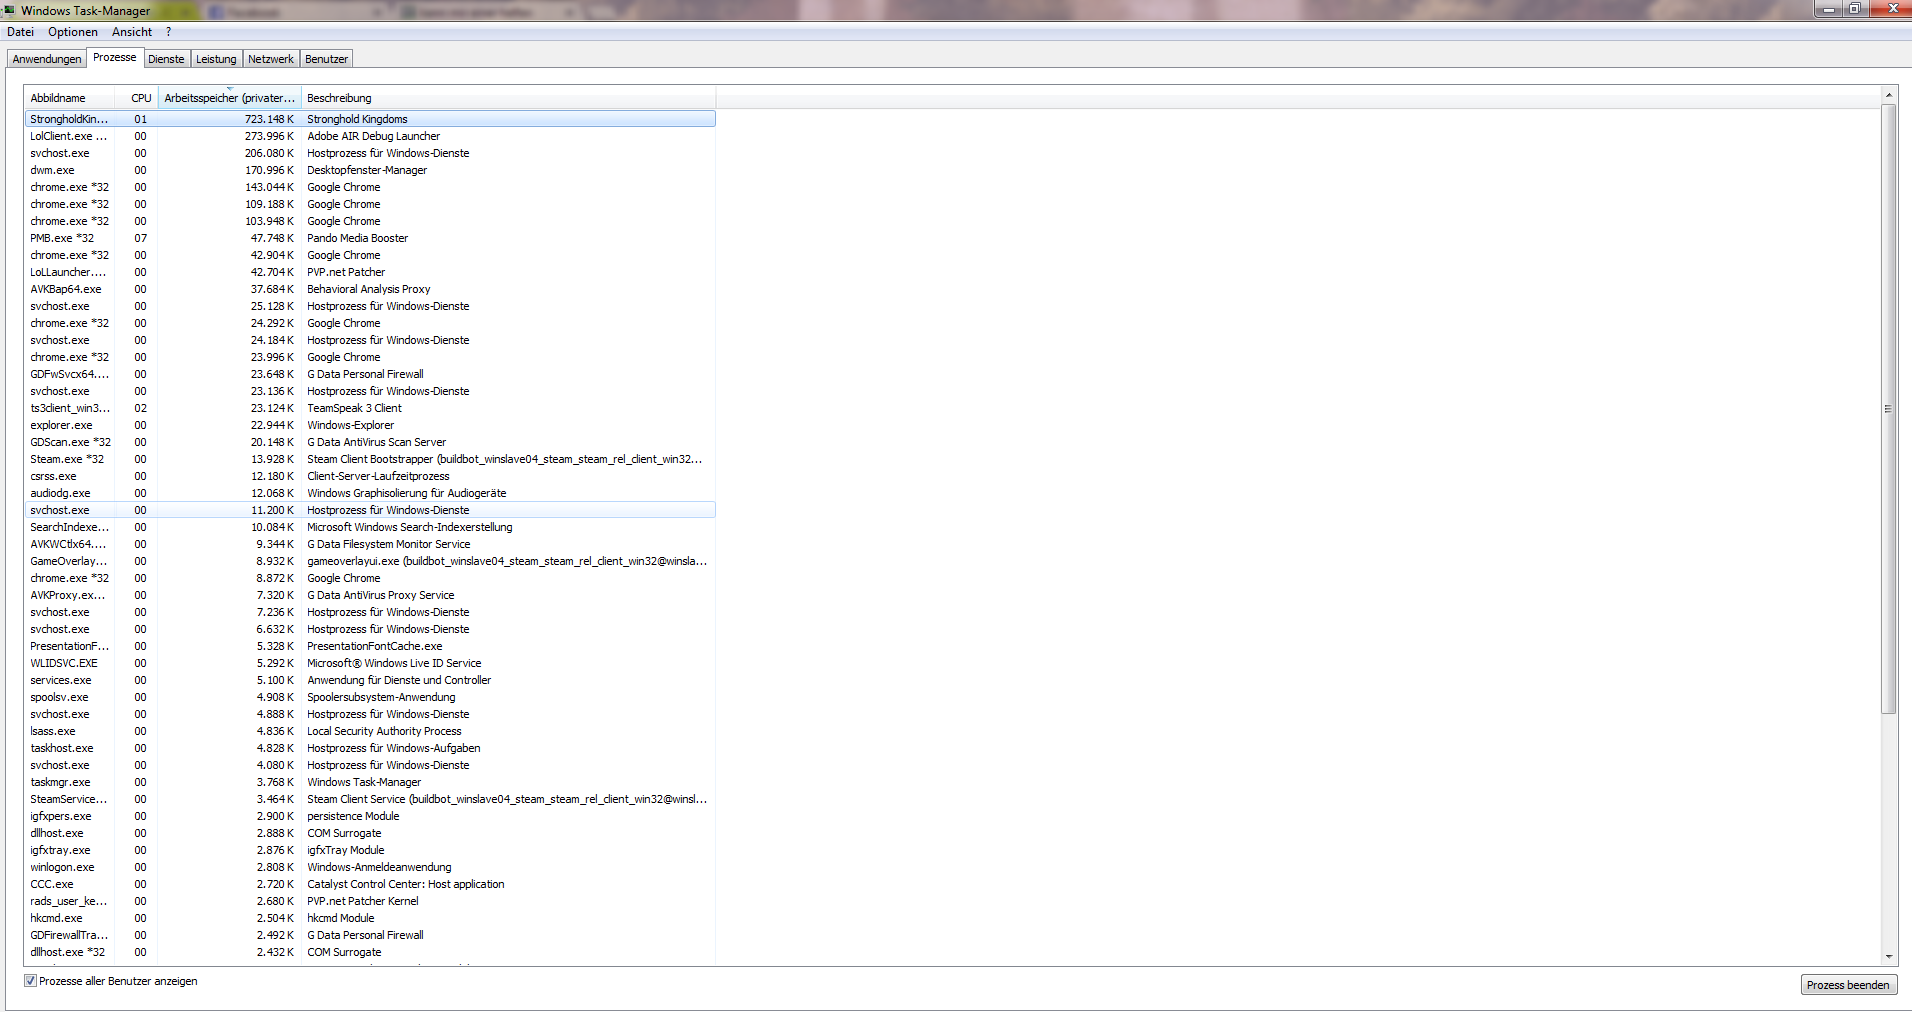Select the taskmgr.exe process
Screen dimensions: 1912x1012
pos(370,782)
